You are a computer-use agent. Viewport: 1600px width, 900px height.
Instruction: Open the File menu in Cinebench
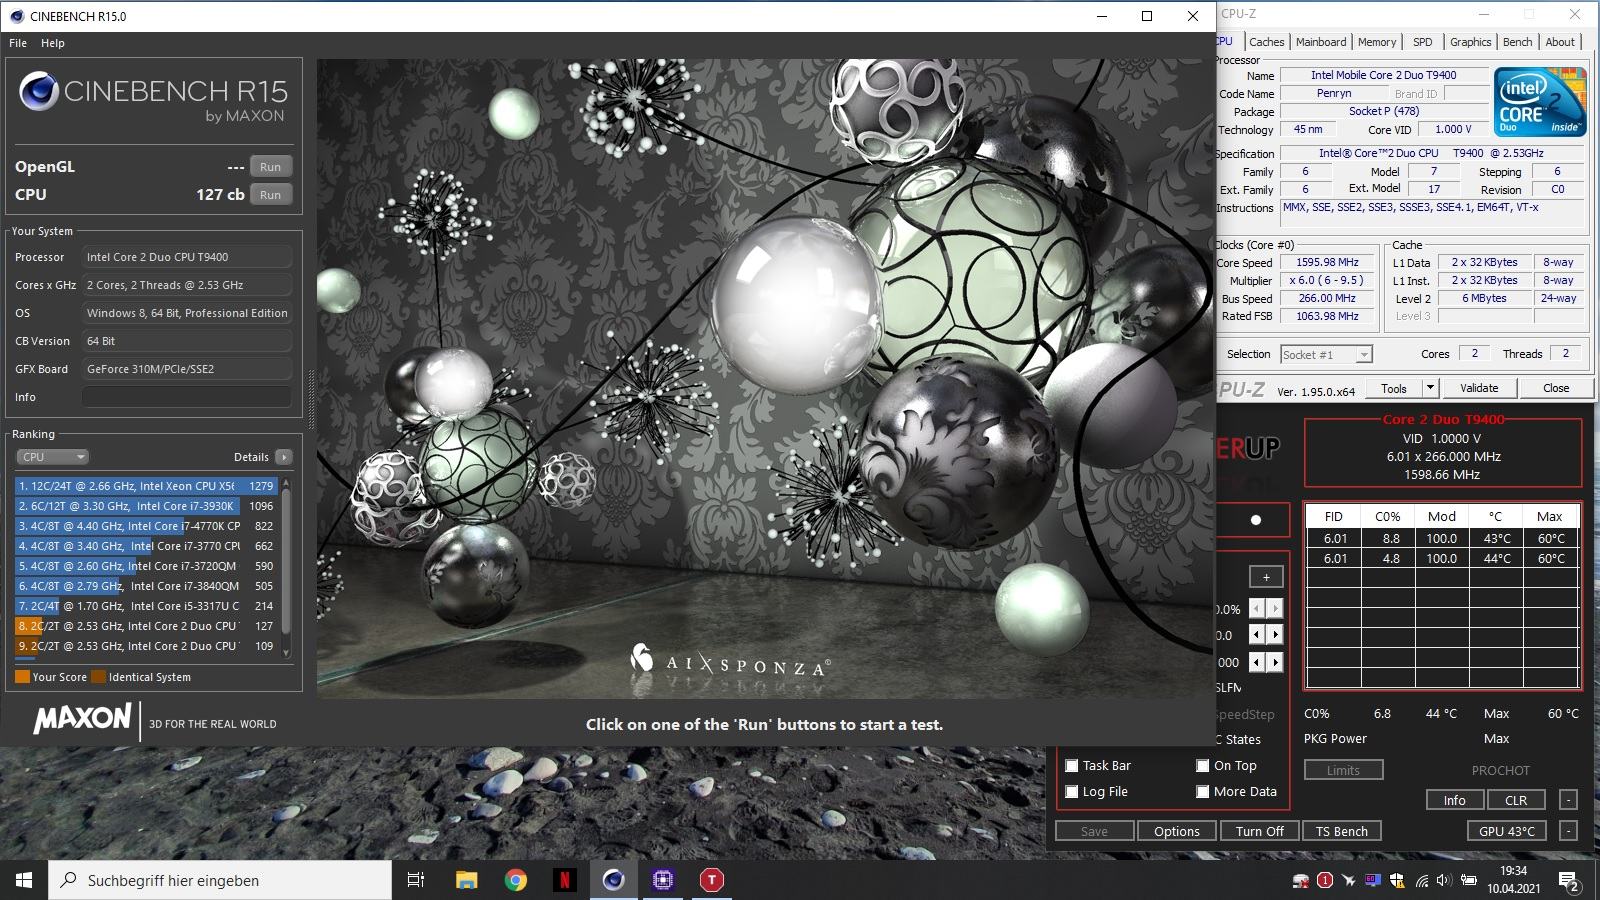click(18, 43)
